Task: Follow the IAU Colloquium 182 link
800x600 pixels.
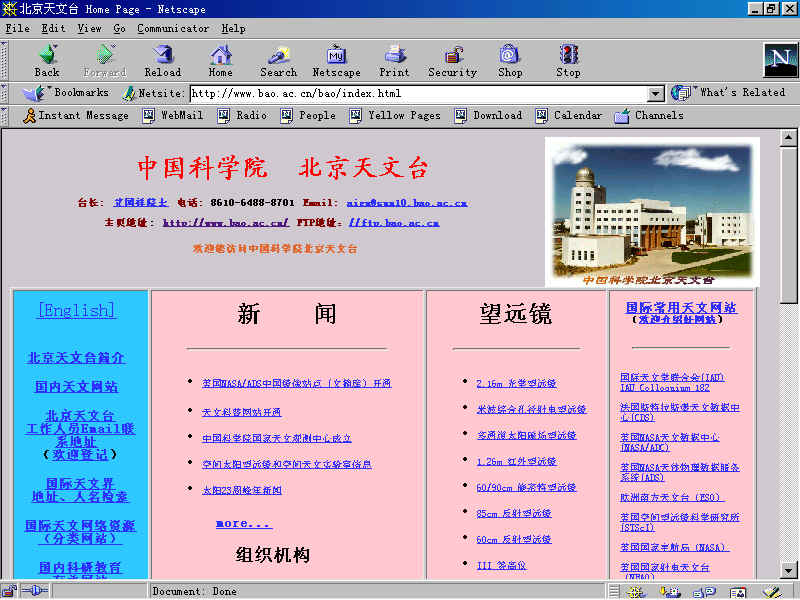Action: [x=665, y=388]
